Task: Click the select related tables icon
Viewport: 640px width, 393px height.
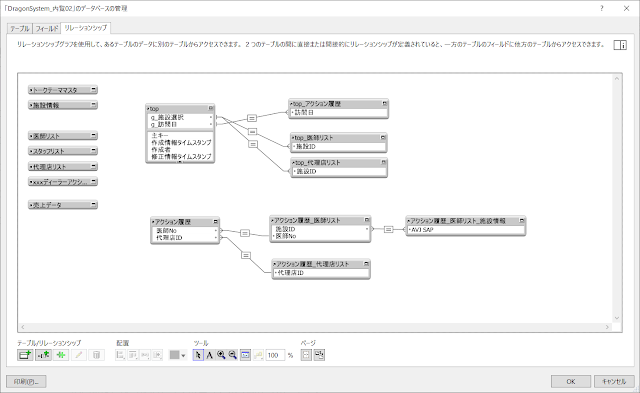Action: pyautogui.click(x=258, y=355)
